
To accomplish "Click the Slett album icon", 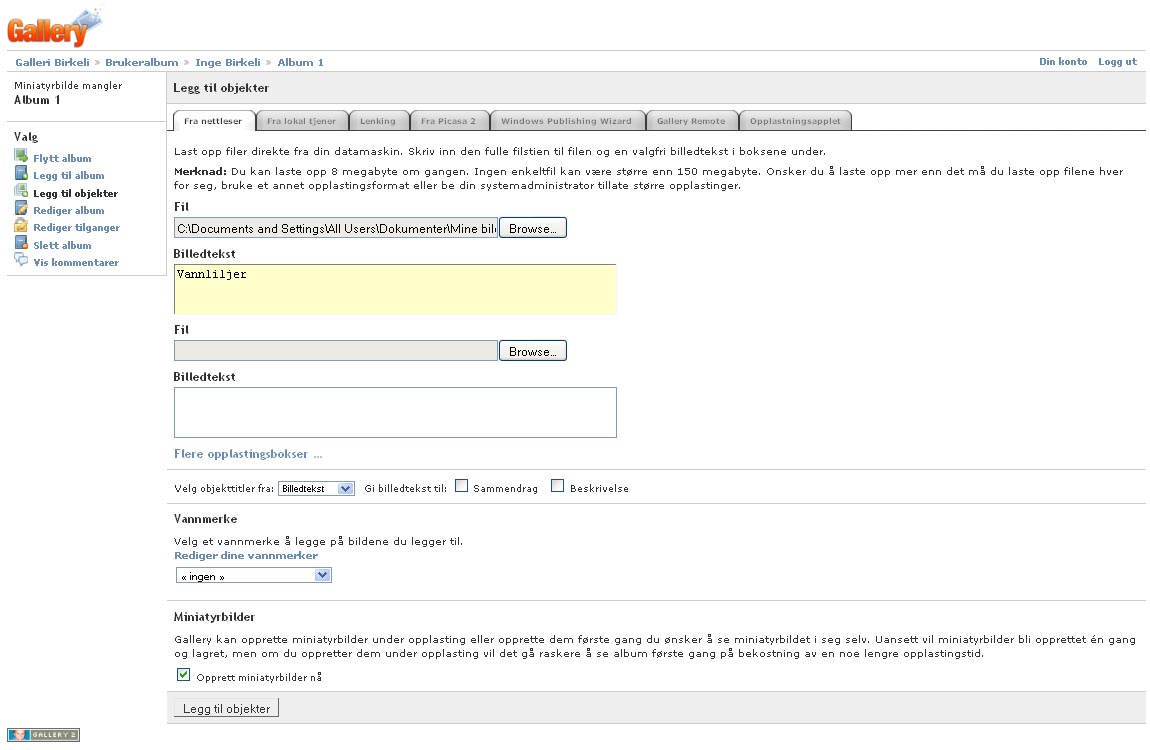I will pyautogui.click(x=21, y=244).
